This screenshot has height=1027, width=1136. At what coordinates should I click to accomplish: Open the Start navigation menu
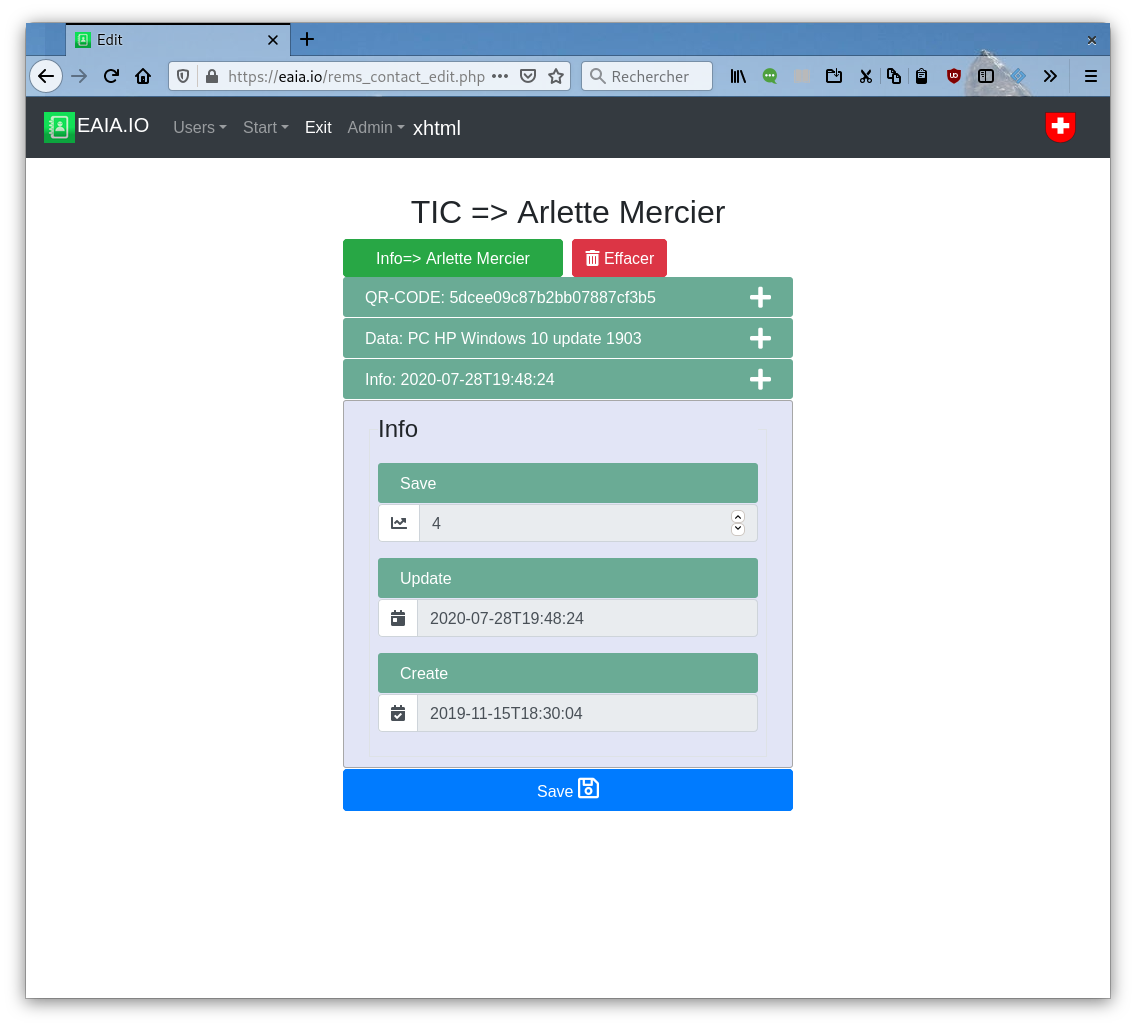point(265,127)
